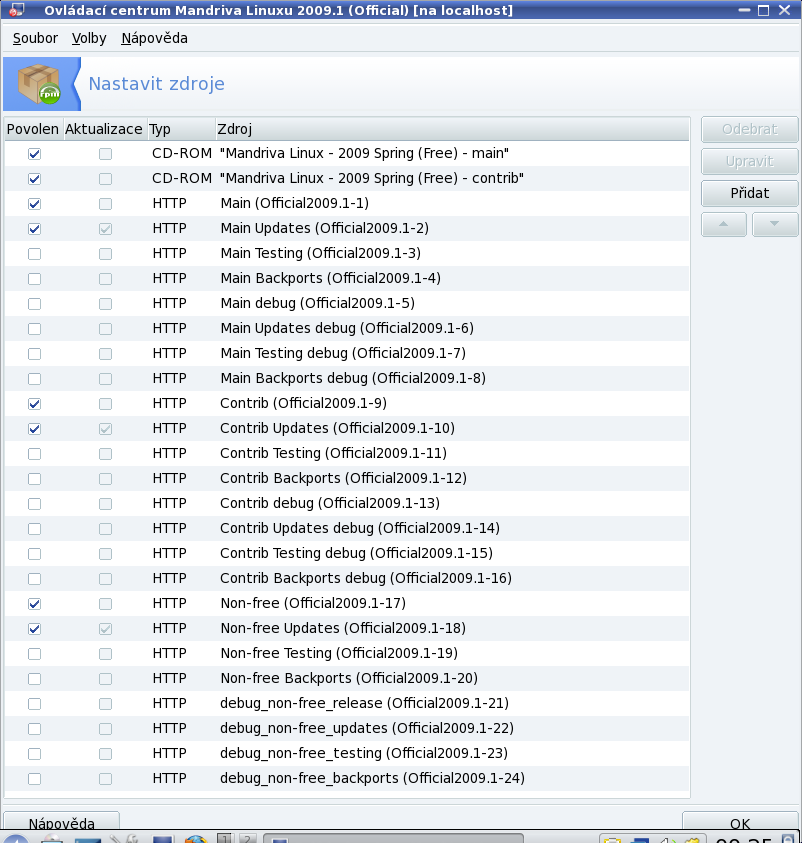Uncheck Povolen for Non-free Updates (Official2009.1-18)

pyautogui.click(x=34, y=628)
